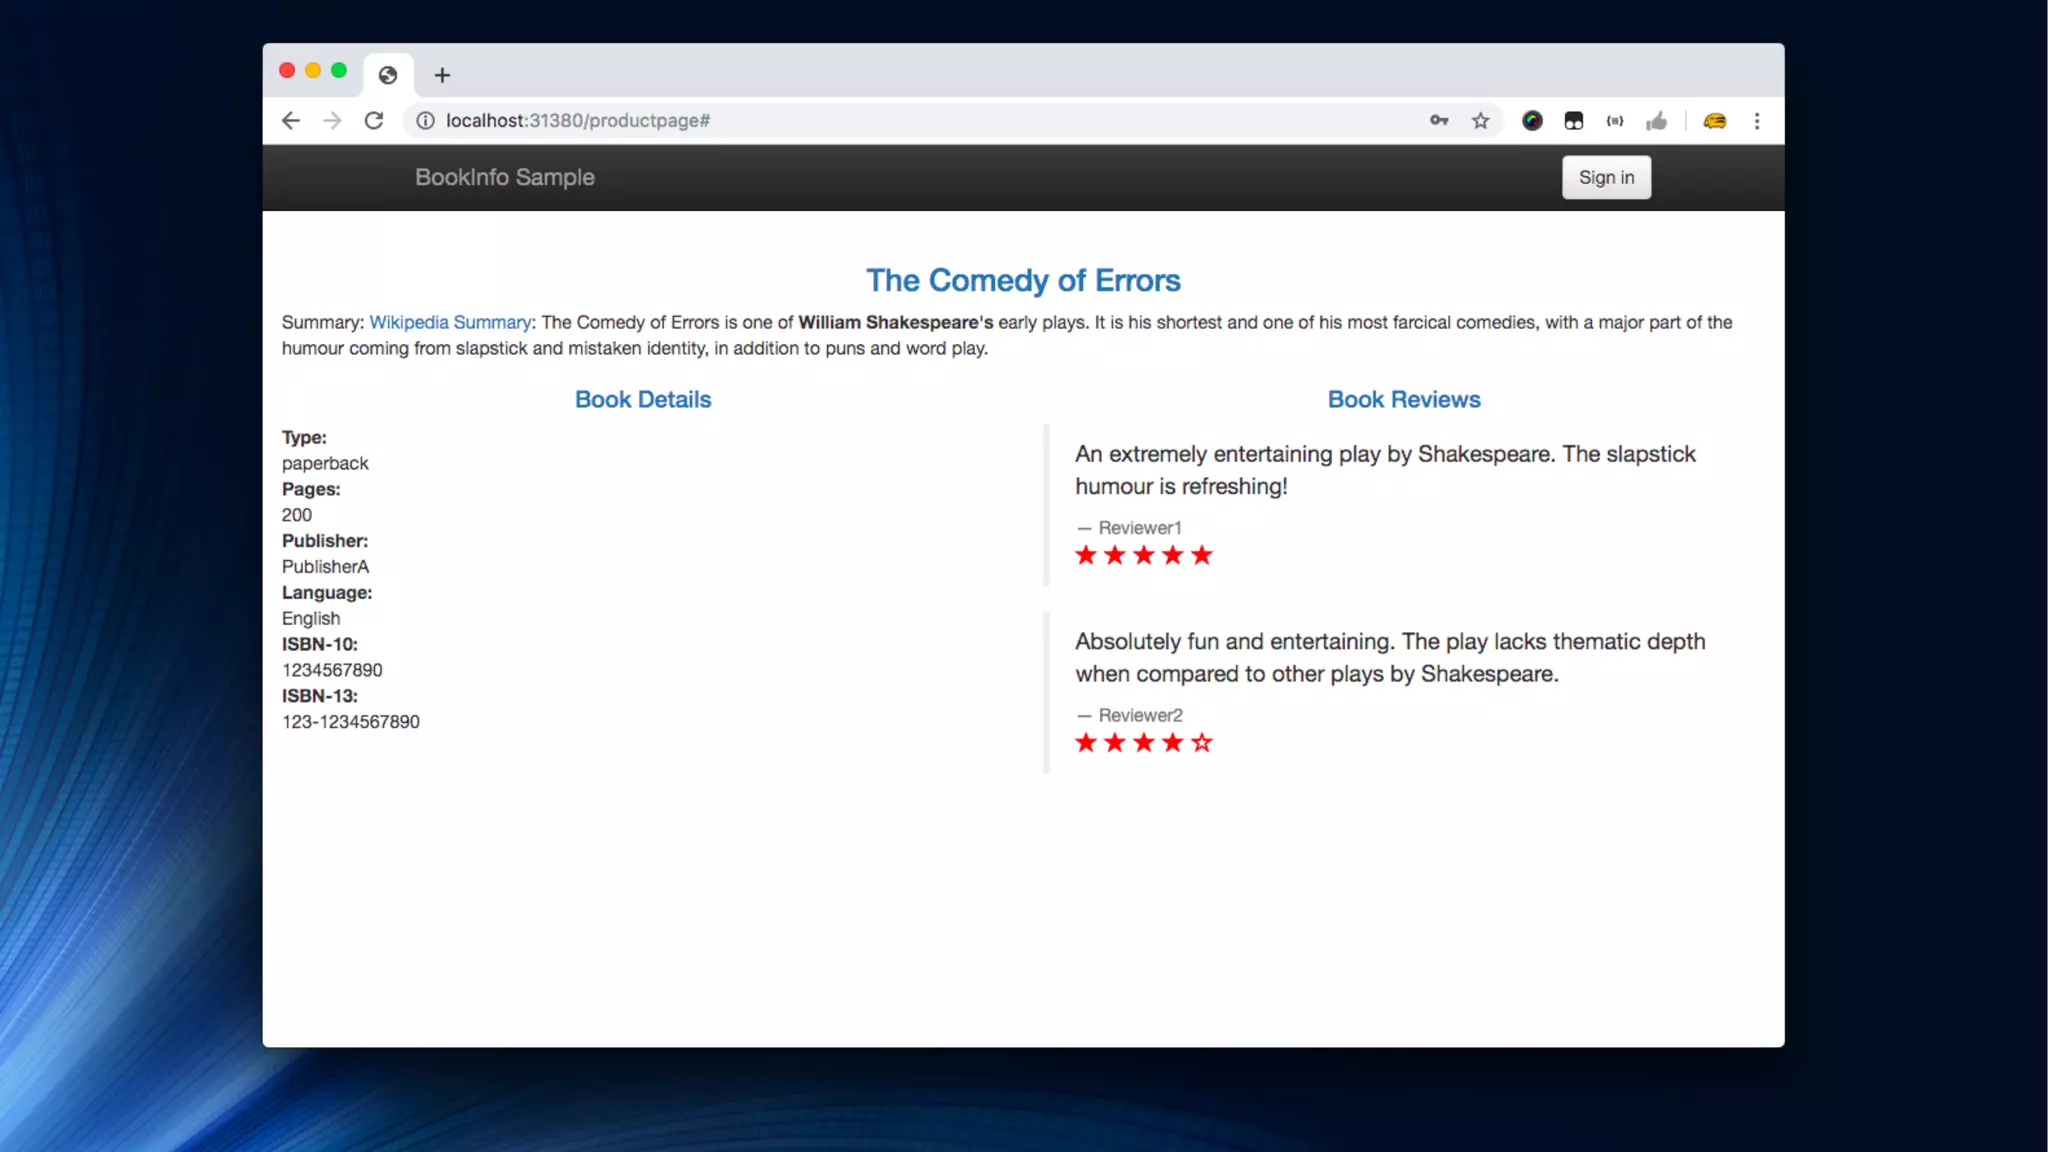Open the saved passwords key icon
The width and height of the screenshot is (2048, 1152).
coord(1439,121)
